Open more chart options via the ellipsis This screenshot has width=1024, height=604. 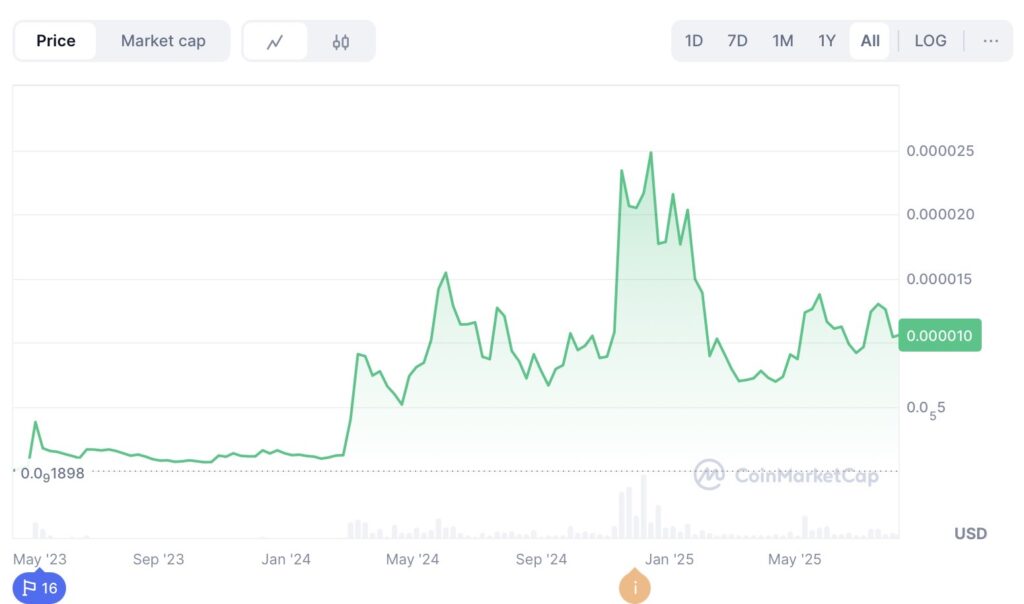[x=991, y=41]
